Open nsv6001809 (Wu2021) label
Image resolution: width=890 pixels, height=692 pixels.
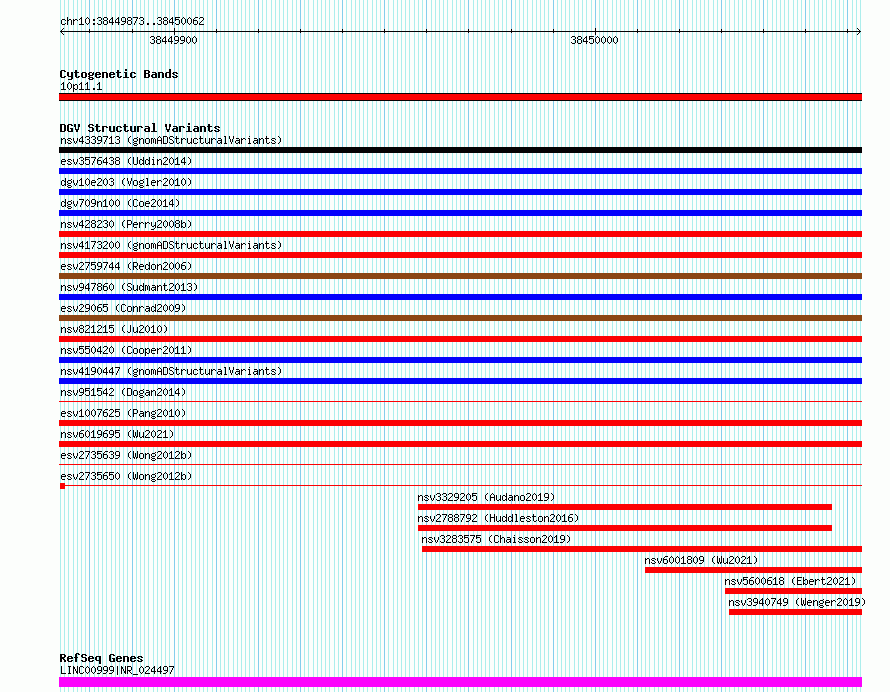click(x=702, y=560)
